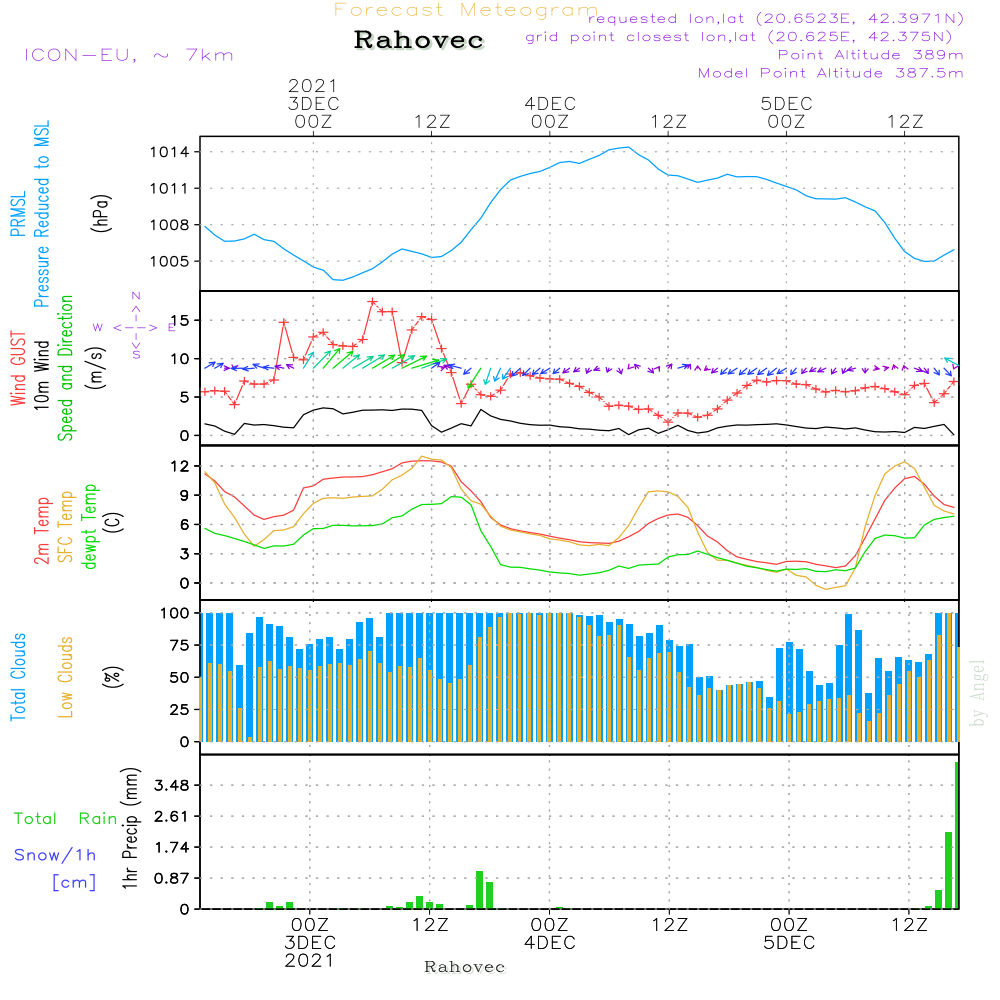The image size is (1000, 1000).
Task: Click the 1005 pressure tick value
Action: click(169, 261)
